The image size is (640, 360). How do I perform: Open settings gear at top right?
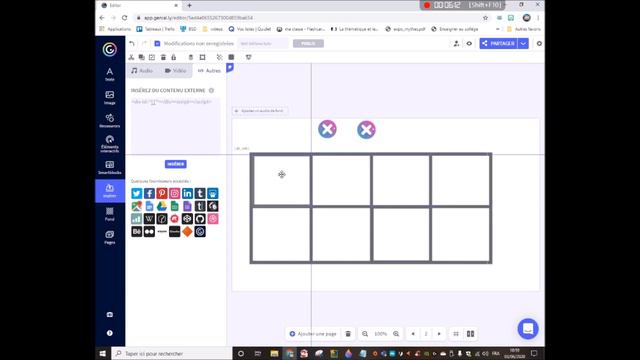tap(539, 43)
